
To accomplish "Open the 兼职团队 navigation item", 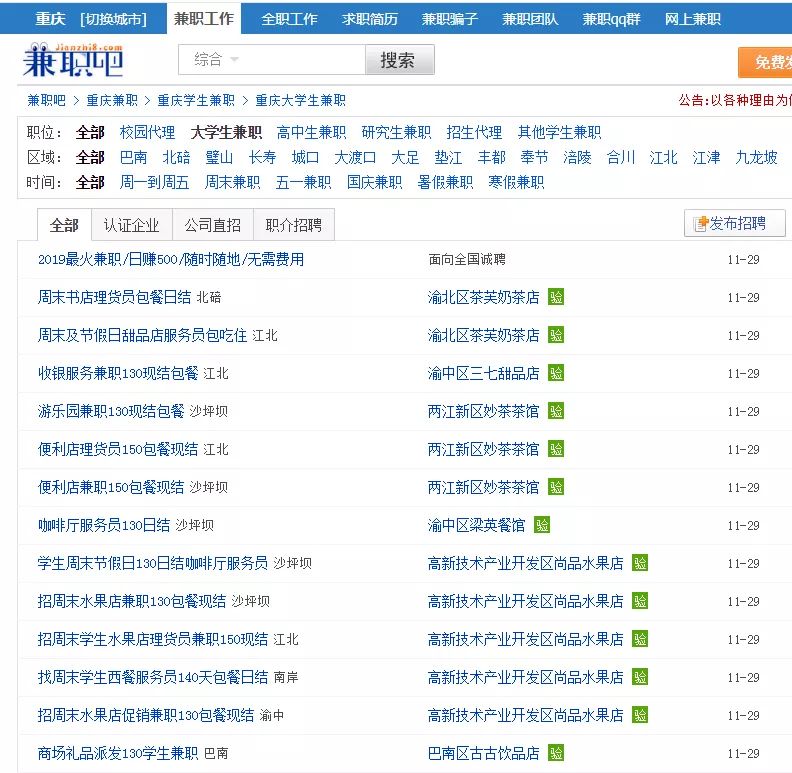I will coord(530,19).
